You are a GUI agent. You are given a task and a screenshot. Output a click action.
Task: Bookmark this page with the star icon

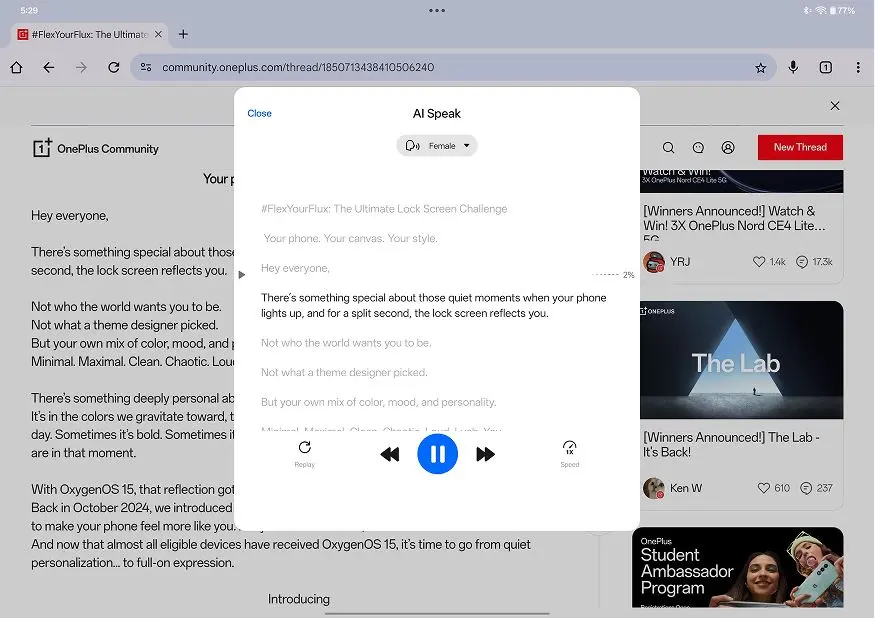(761, 68)
